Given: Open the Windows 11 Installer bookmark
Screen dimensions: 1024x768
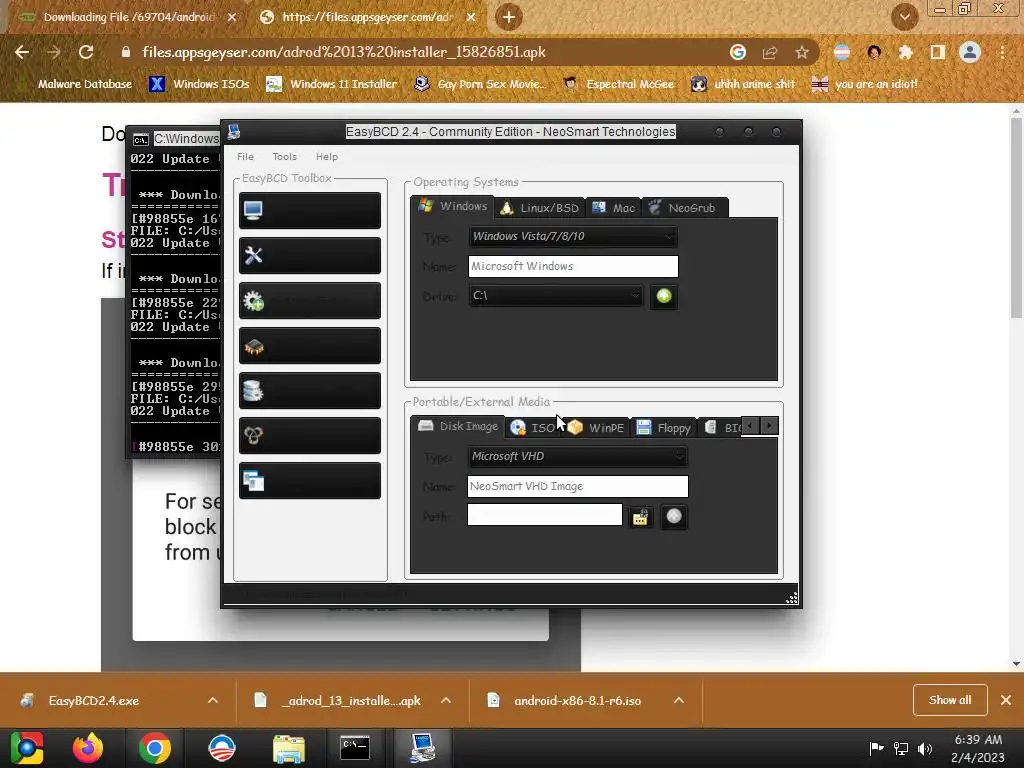Looking at the screenshot, I should click(x=332, y=84).
